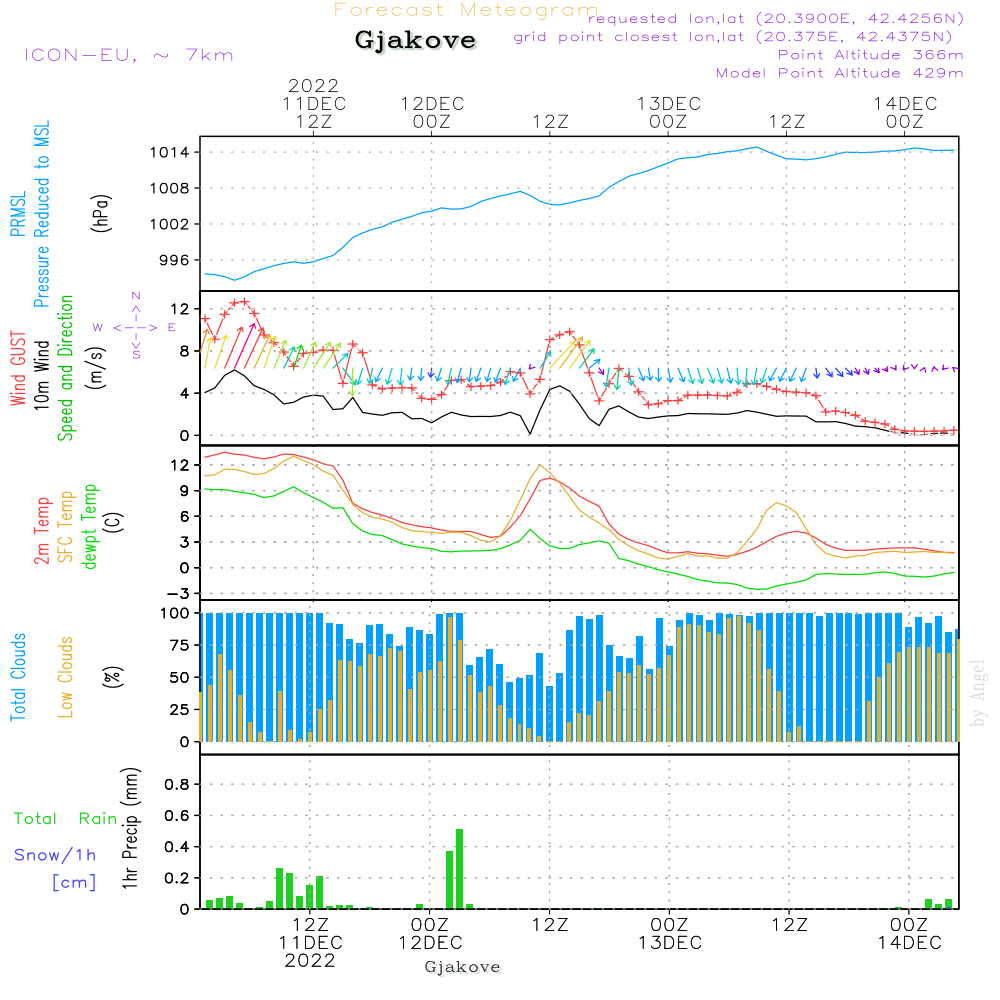Select the Model Point Altitude 429m text
Viewport: 1000px width, 1000px height.
tap(839, 73)
